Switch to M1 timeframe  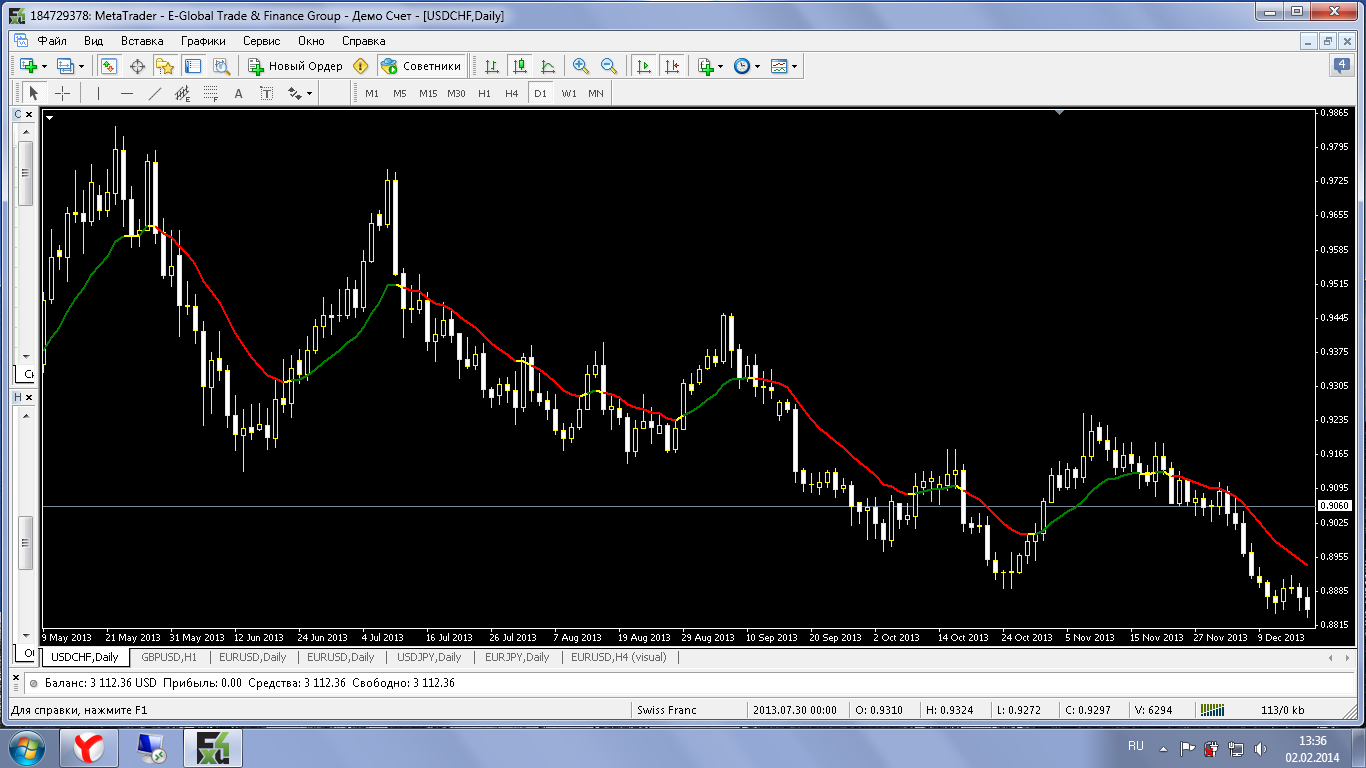point(372,93)
